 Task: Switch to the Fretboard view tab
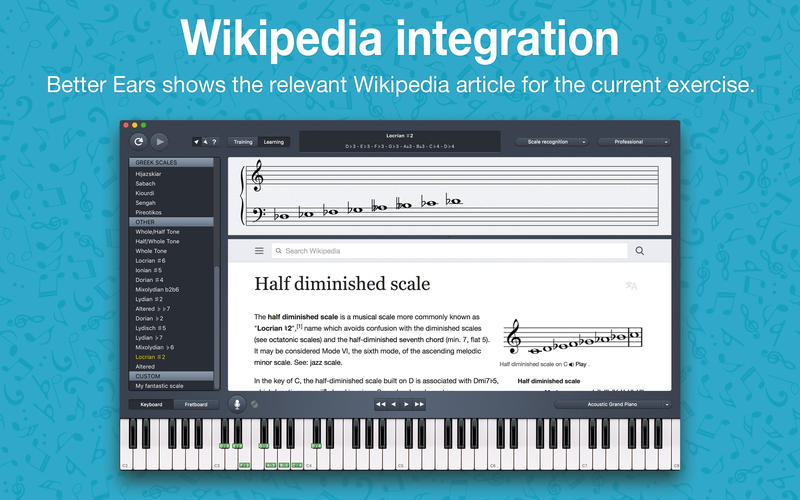pos(196,405)
